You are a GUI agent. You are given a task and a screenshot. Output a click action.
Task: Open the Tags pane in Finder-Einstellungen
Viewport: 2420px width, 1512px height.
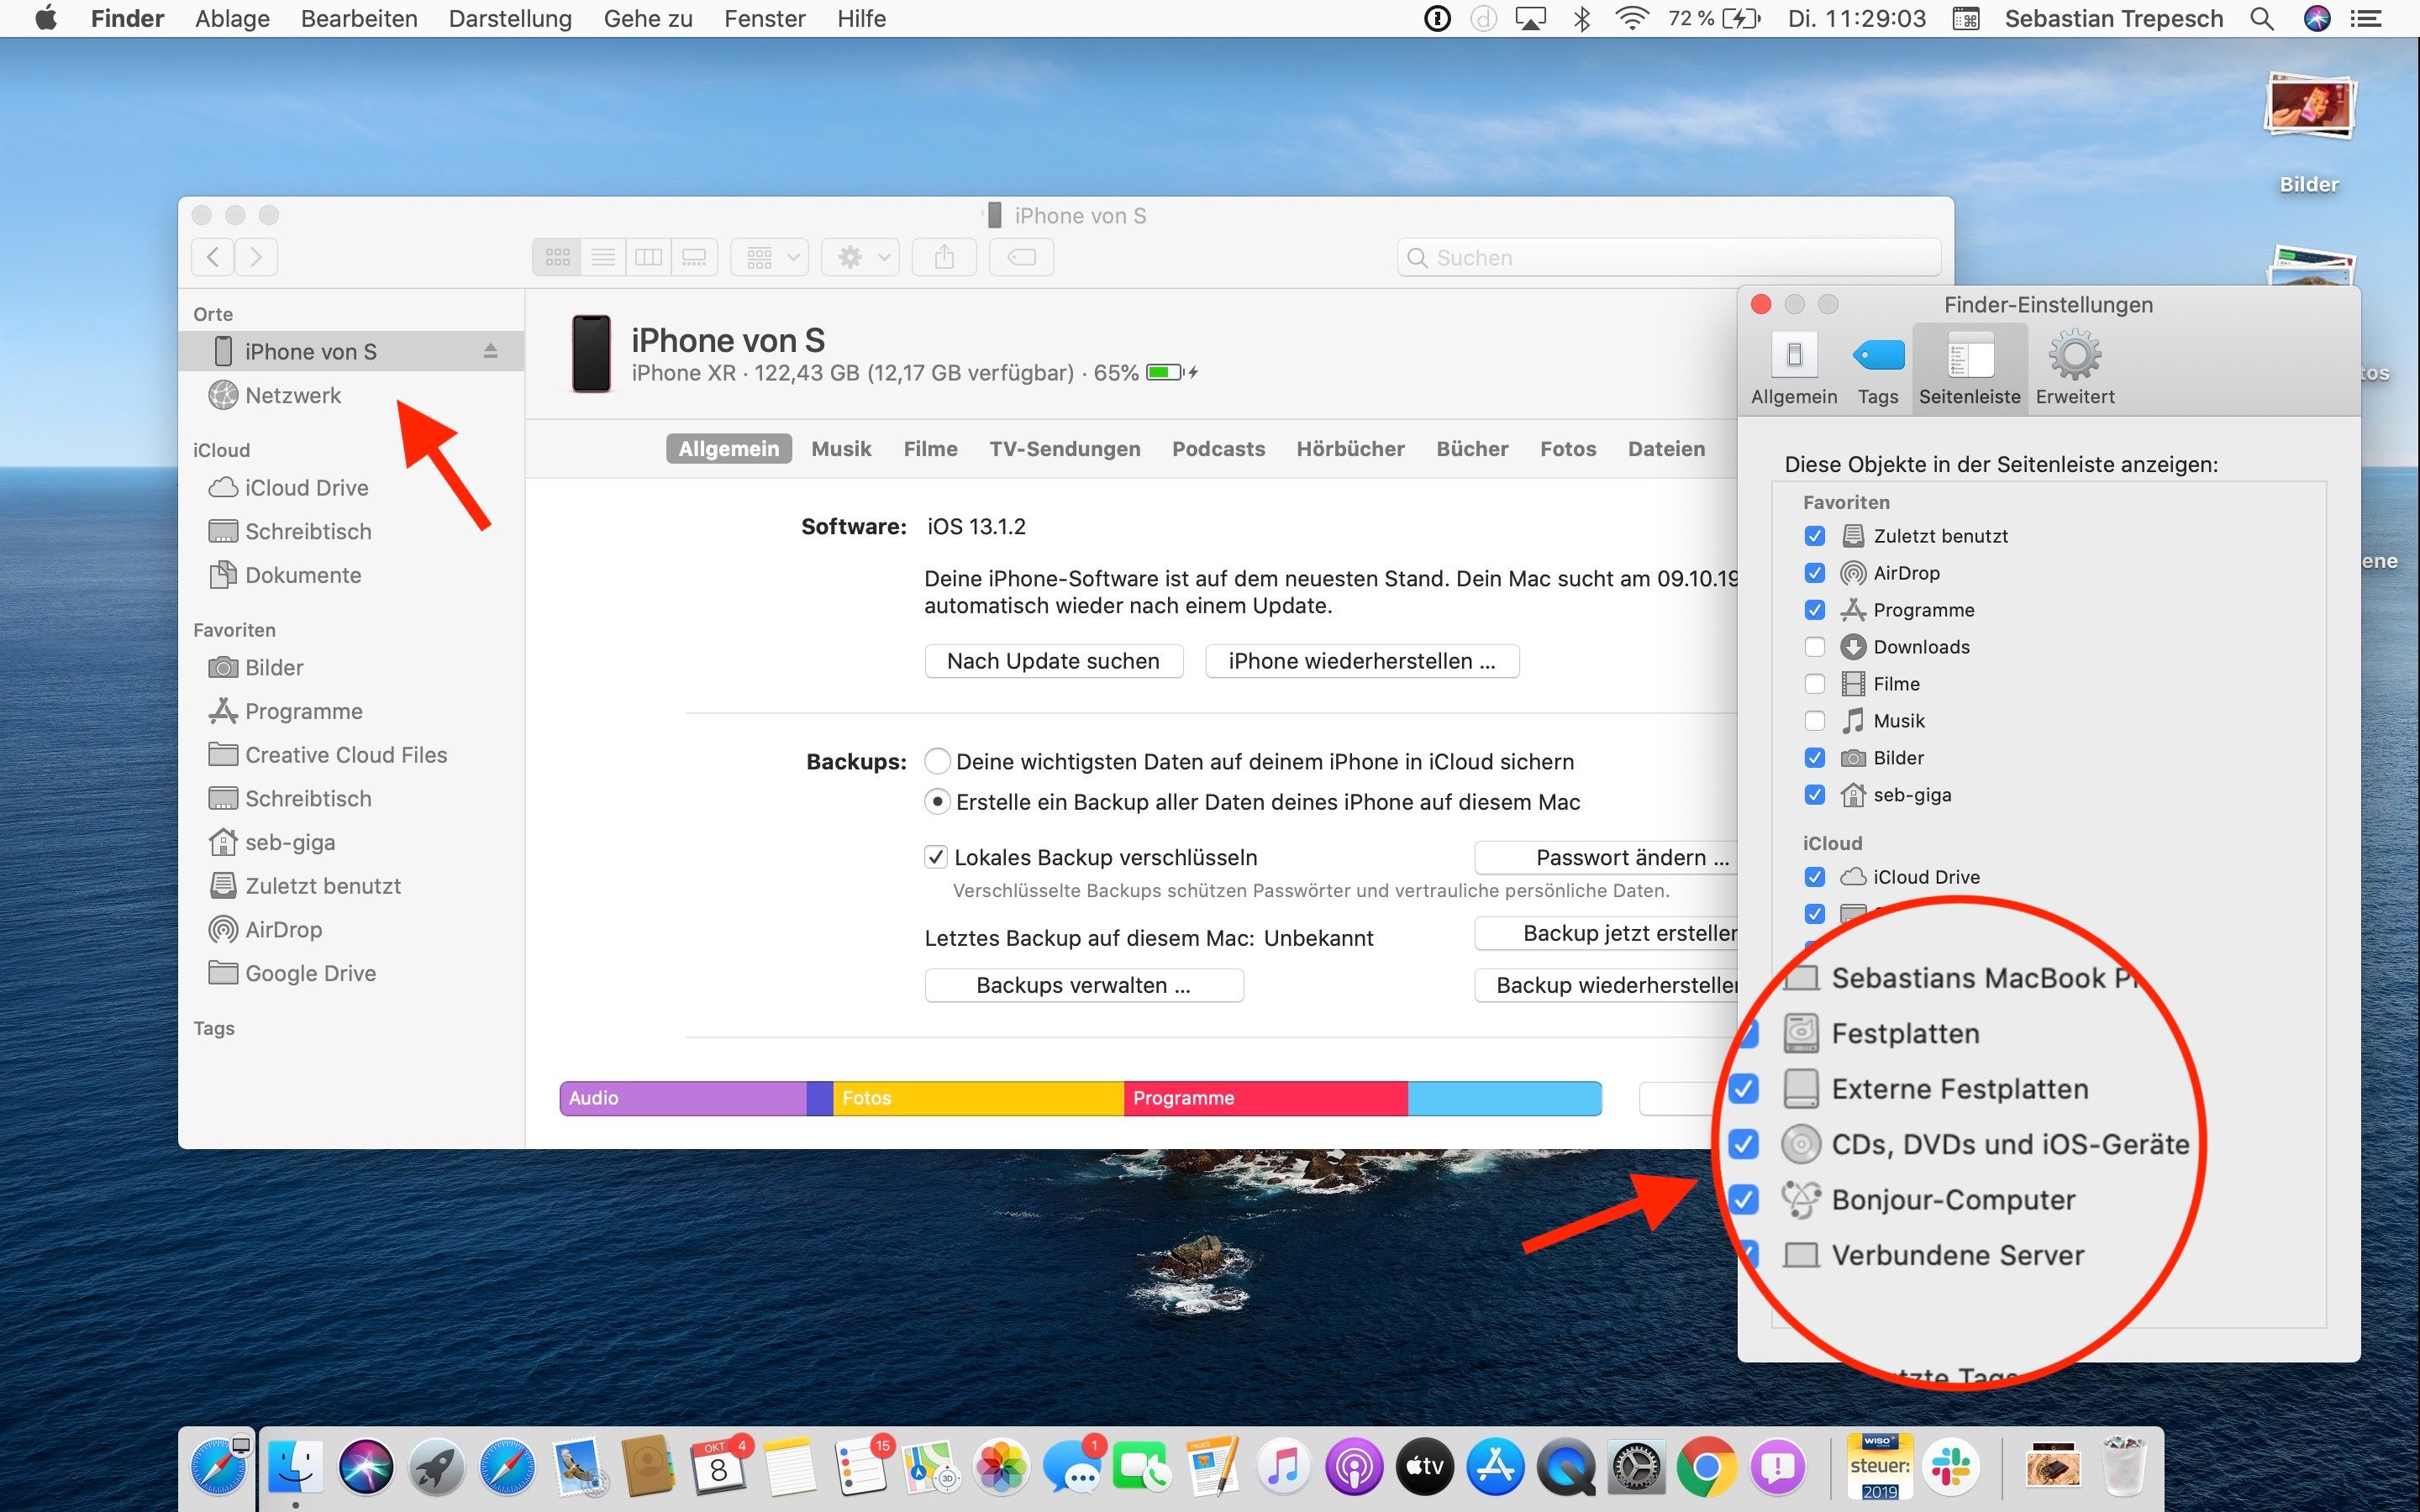coord(1878,369)
